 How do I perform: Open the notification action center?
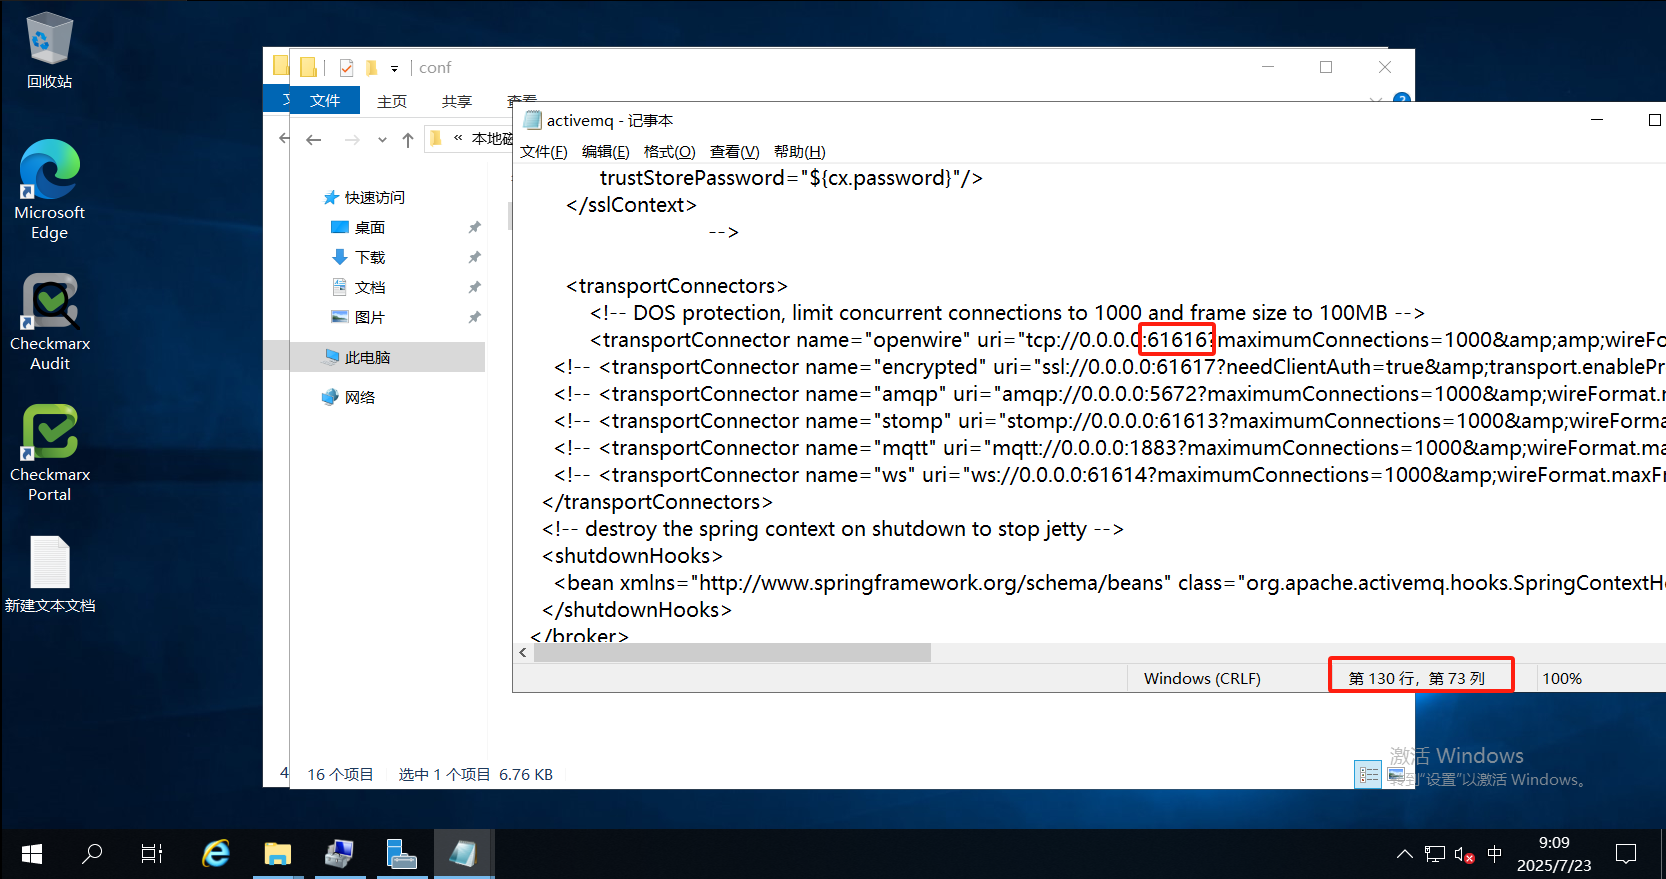click(x=1626, y=854)
